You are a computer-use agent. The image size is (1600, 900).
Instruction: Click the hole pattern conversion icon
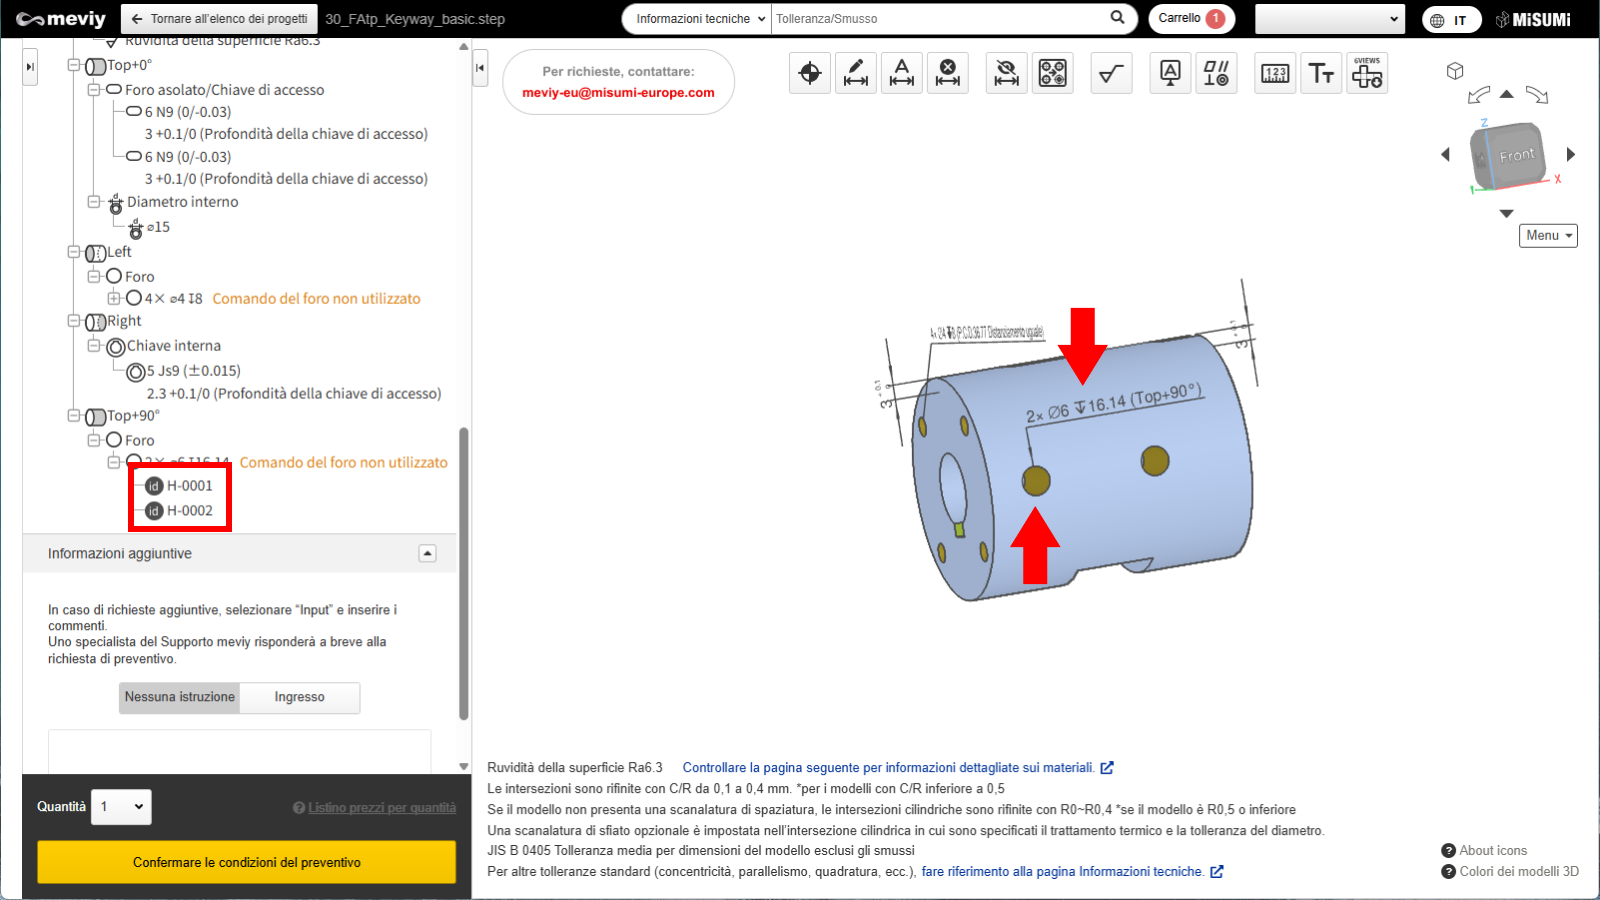pos(1053,73)
